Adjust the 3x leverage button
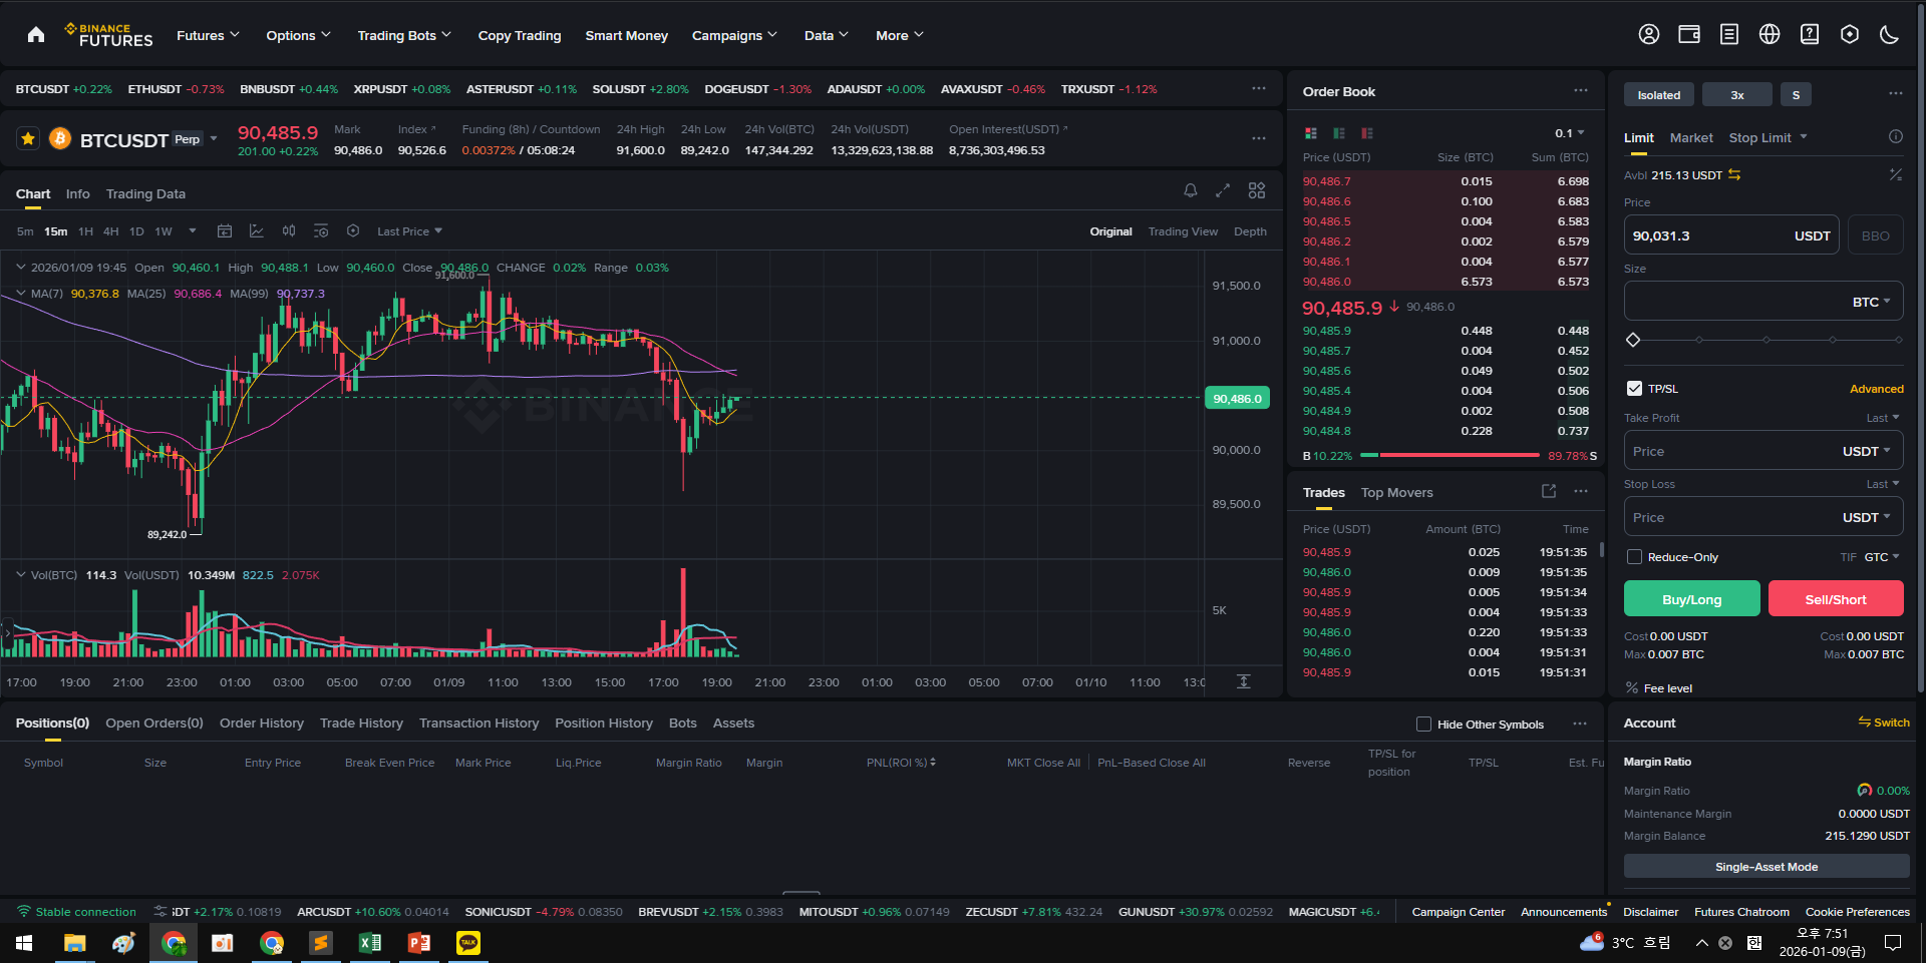1926x963 pixels. (x=1737, y=95)
